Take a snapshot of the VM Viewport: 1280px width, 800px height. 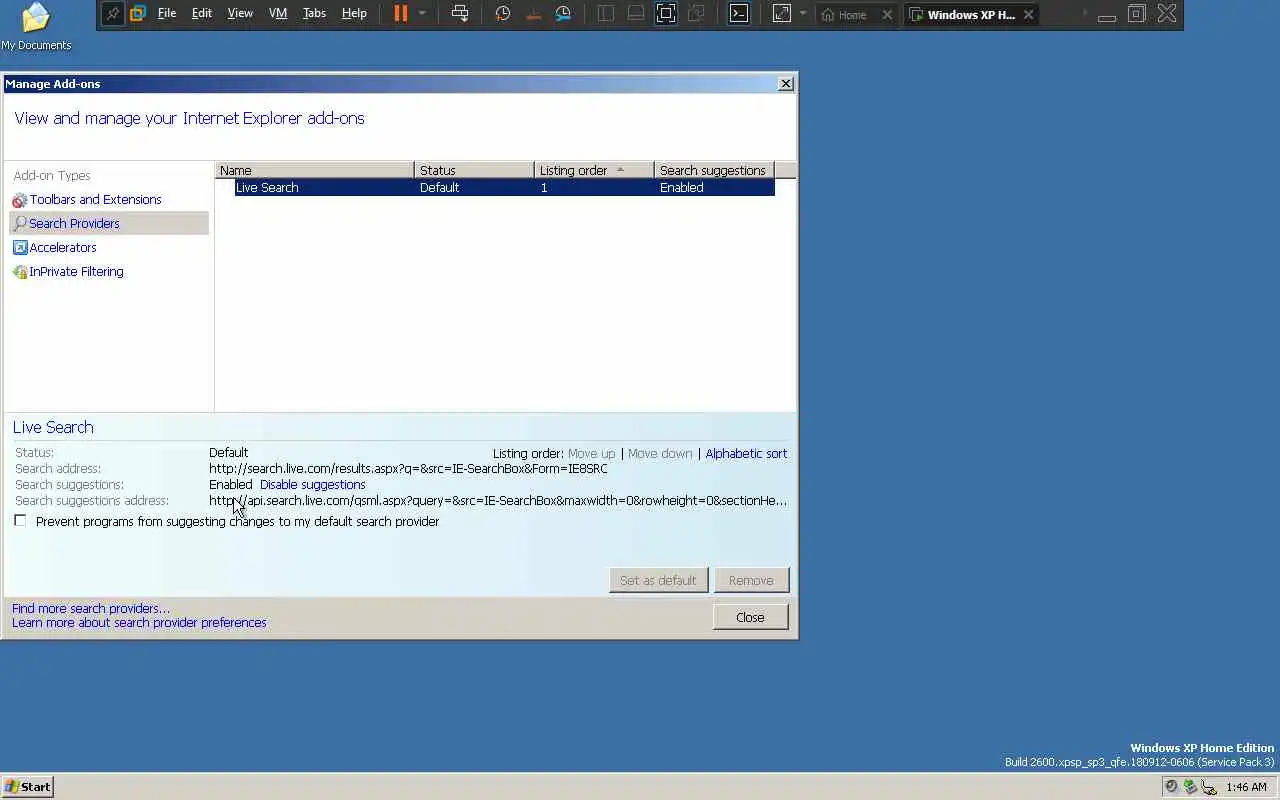(503, 14)
